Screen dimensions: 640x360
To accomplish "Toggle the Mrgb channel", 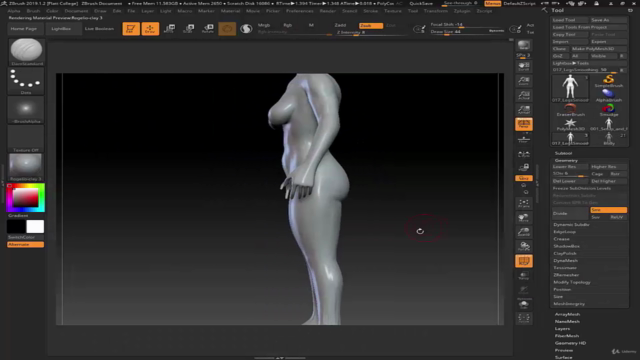I will pyautogui.click(x=264, y=25).
